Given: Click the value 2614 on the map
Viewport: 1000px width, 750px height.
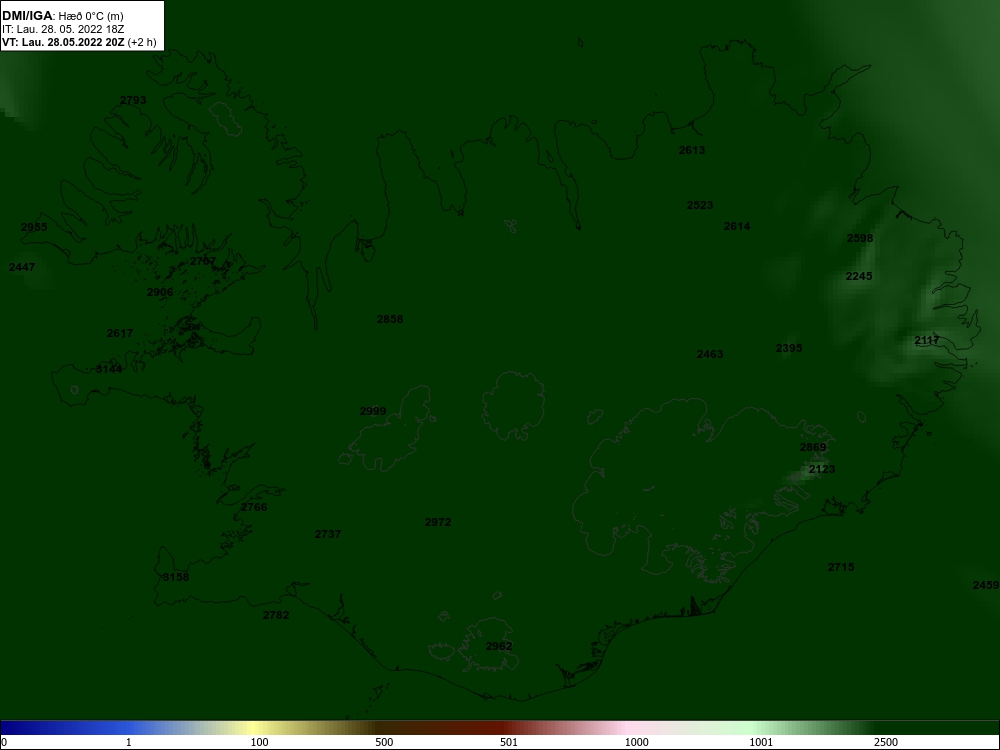Looking at the screenshot, I should click(x=737, y=226).
